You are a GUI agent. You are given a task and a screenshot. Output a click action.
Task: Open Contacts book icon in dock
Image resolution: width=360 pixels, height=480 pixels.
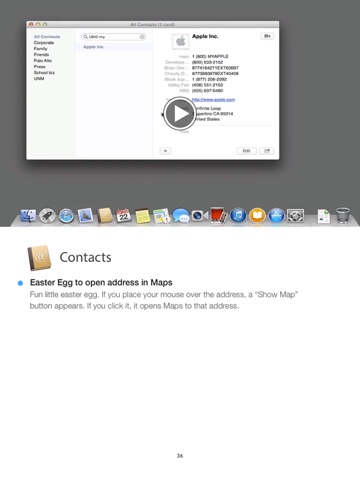[x=105, y=216]
